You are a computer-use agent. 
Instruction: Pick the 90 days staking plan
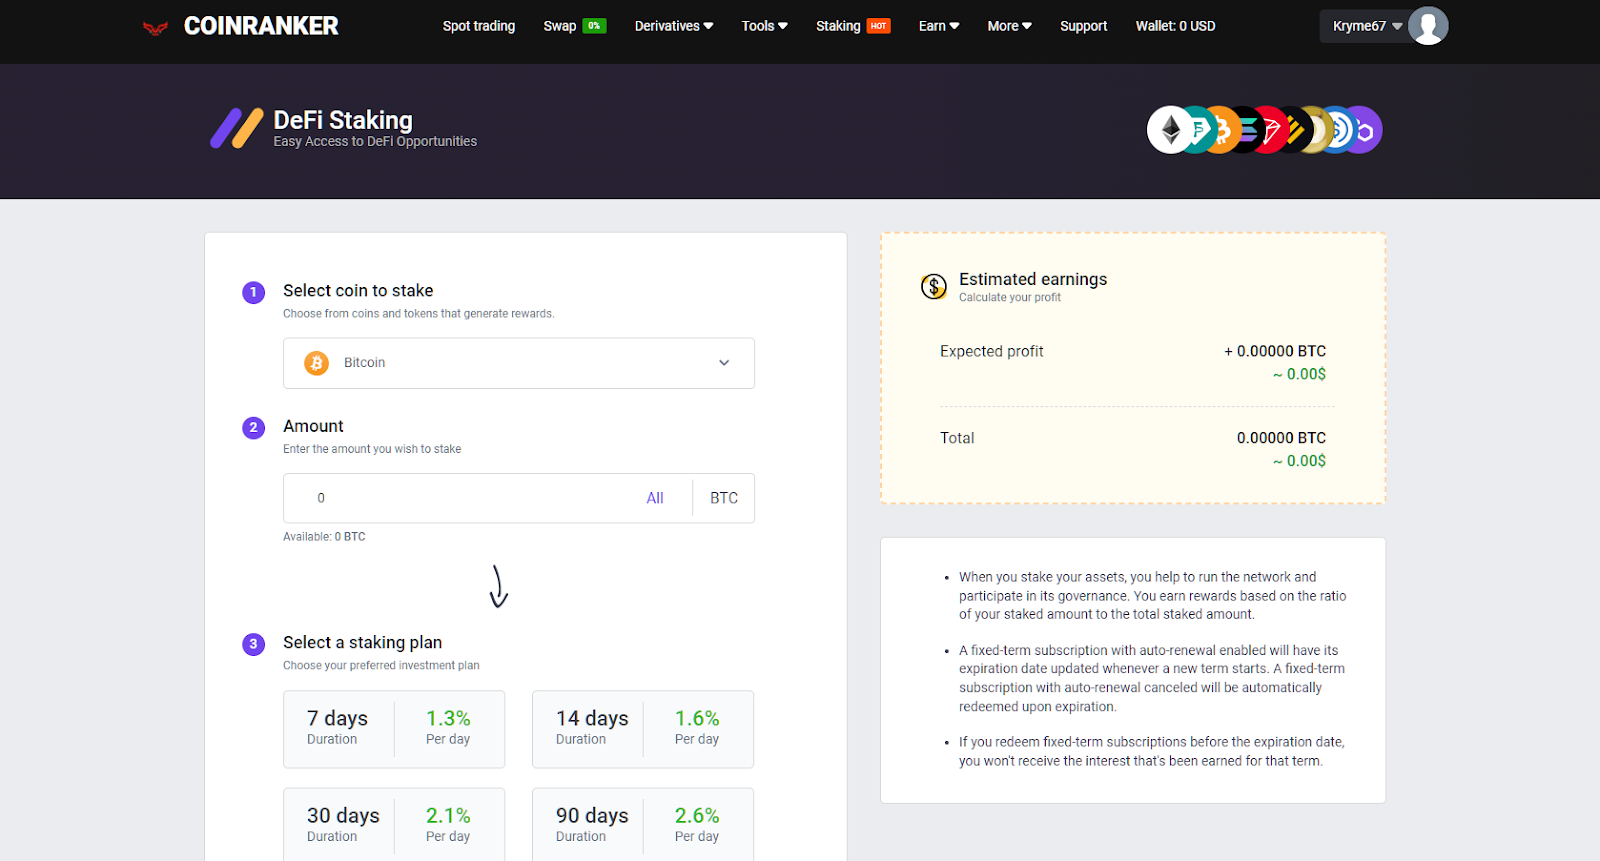pos(642,825)
